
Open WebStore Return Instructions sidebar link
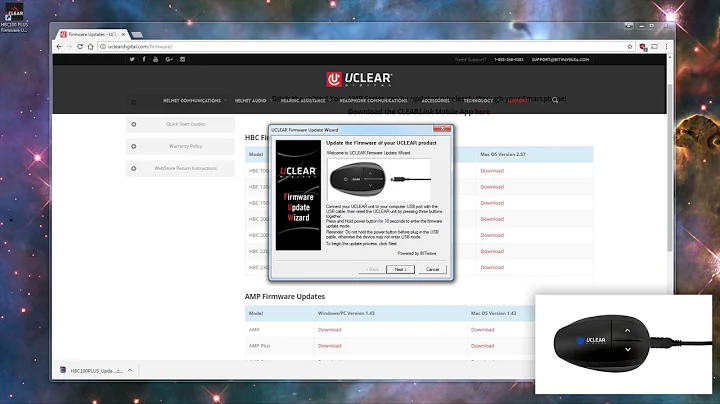click(186, 168)
